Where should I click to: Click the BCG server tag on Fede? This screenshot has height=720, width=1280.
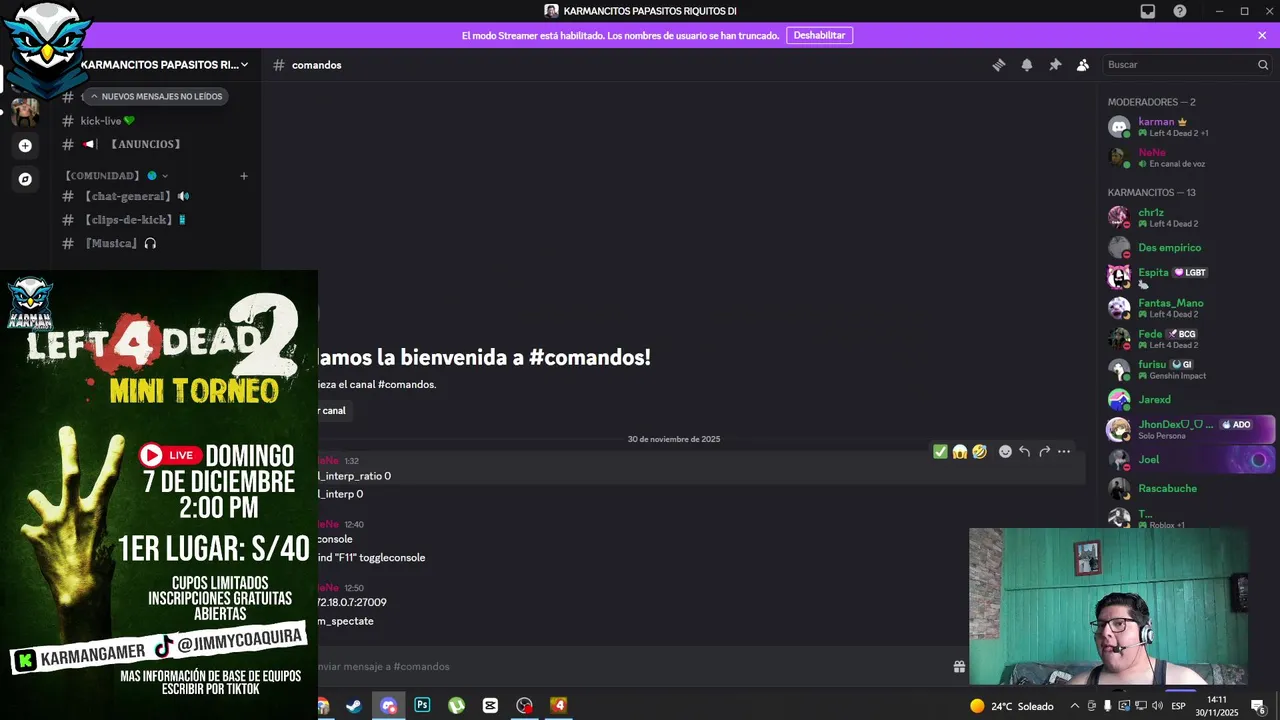1182,334
